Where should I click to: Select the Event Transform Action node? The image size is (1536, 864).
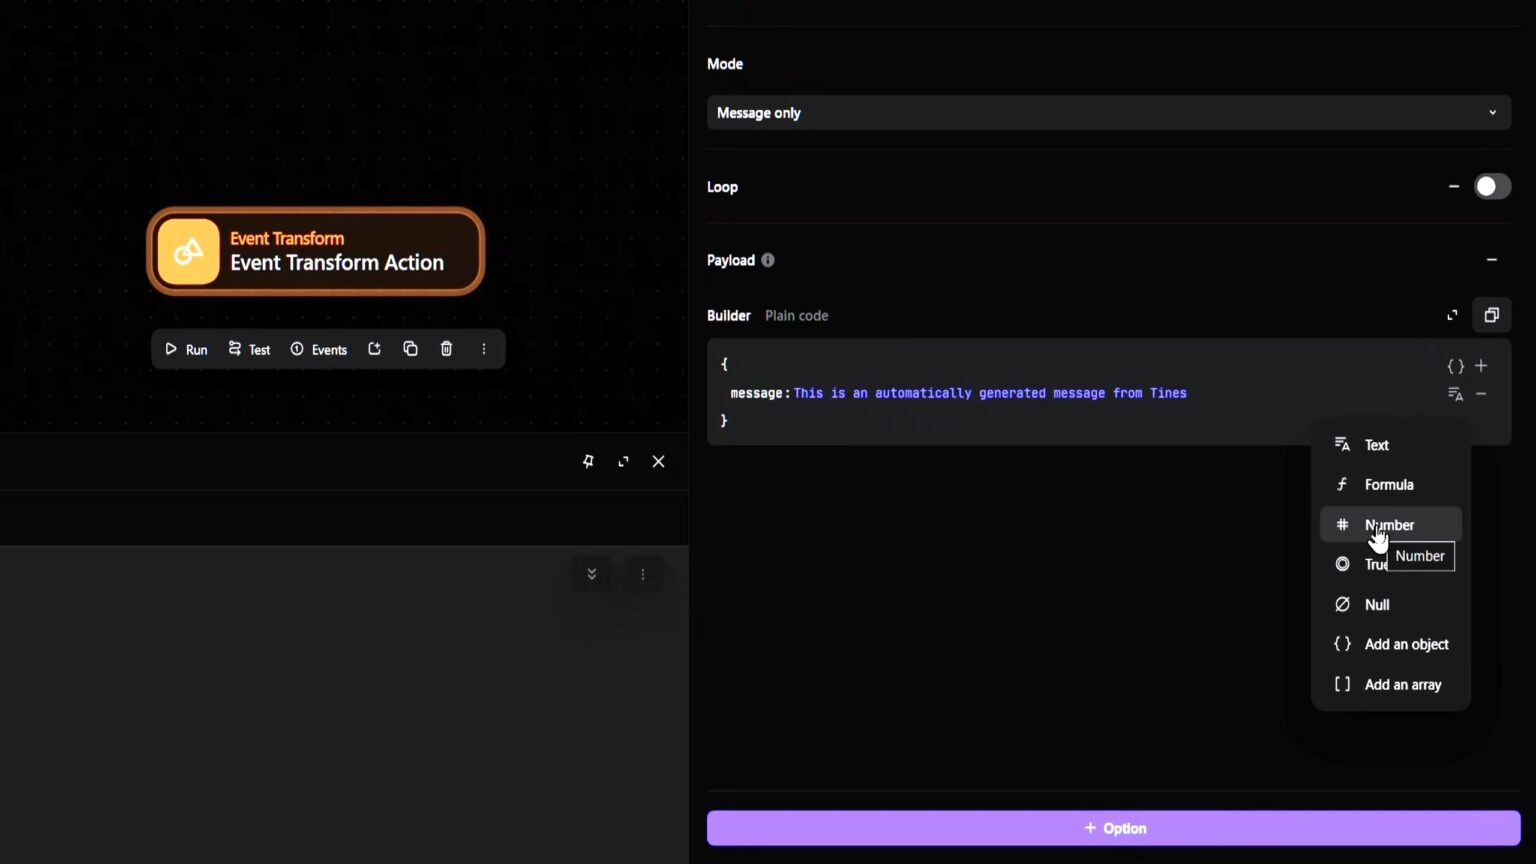point(316,251)
